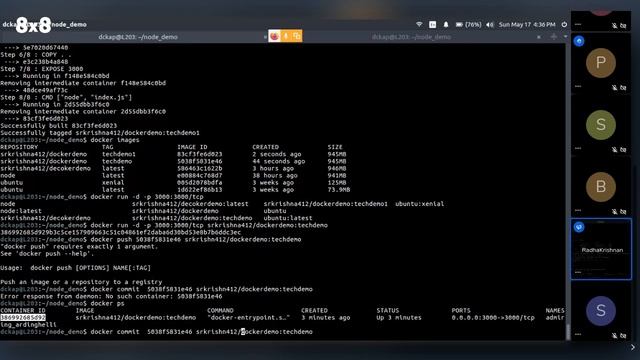Click muted mic icon on P tile
The width and height of the screenshot is (640, 360).
tap(615, 87)
